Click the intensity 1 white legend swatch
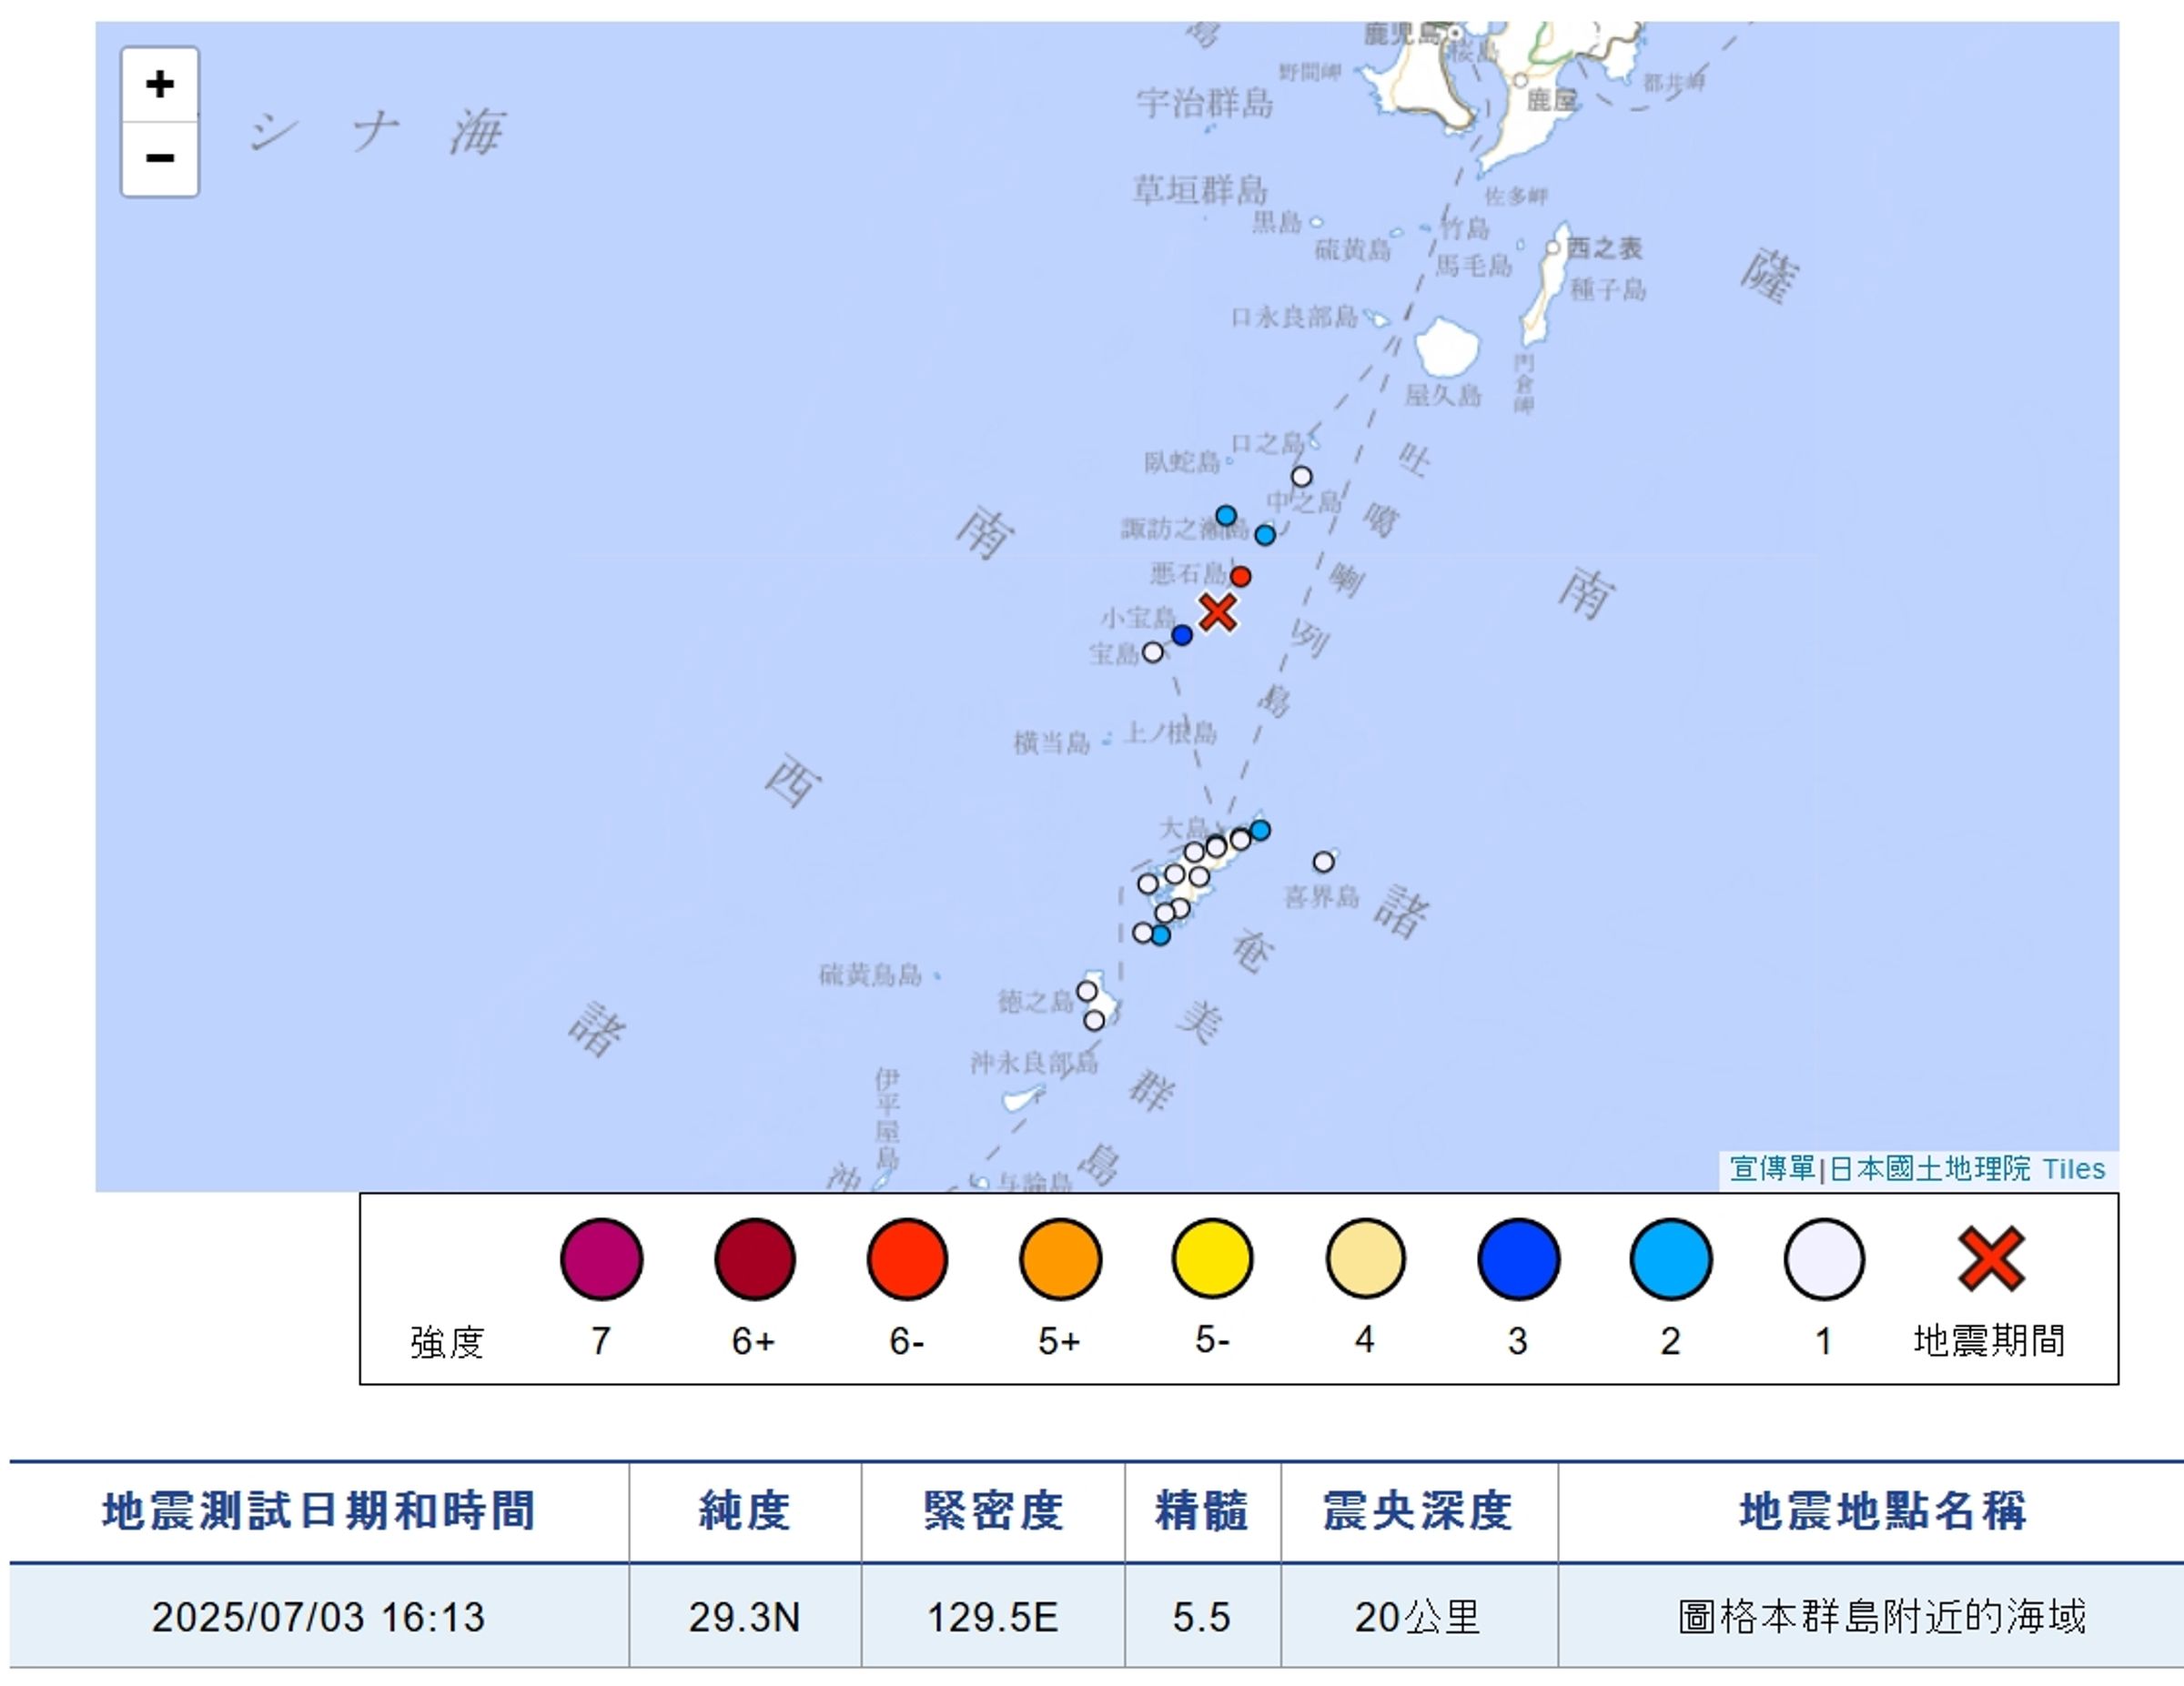The image size is (2184, 1686). (x=1823, y=1259)
